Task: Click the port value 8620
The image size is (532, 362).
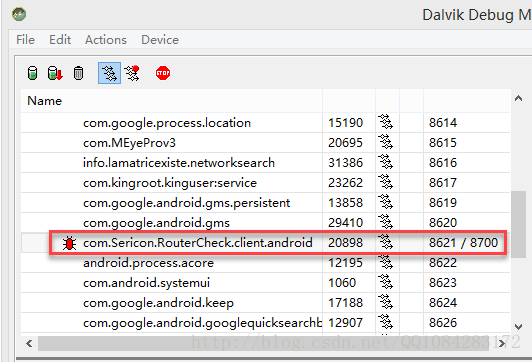Action: pos(443,223)
